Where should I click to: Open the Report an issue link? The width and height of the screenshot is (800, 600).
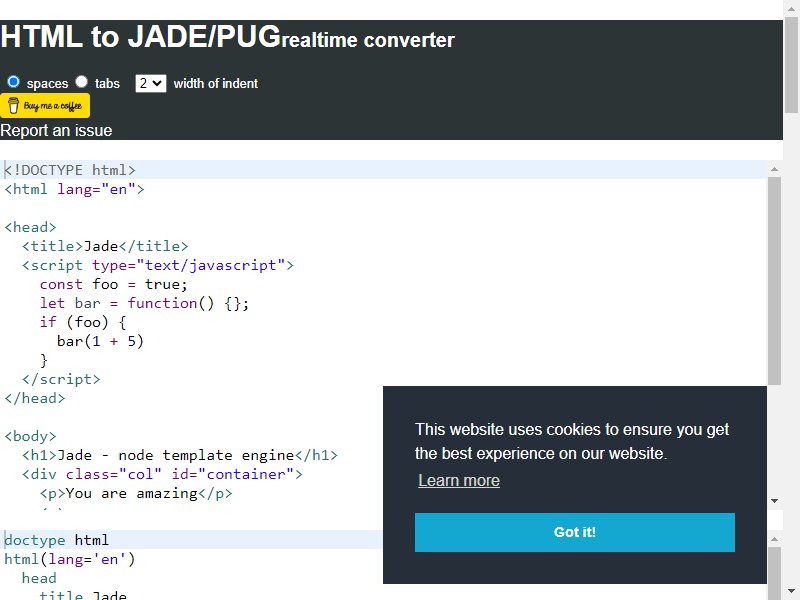click(x=56, y=131)
